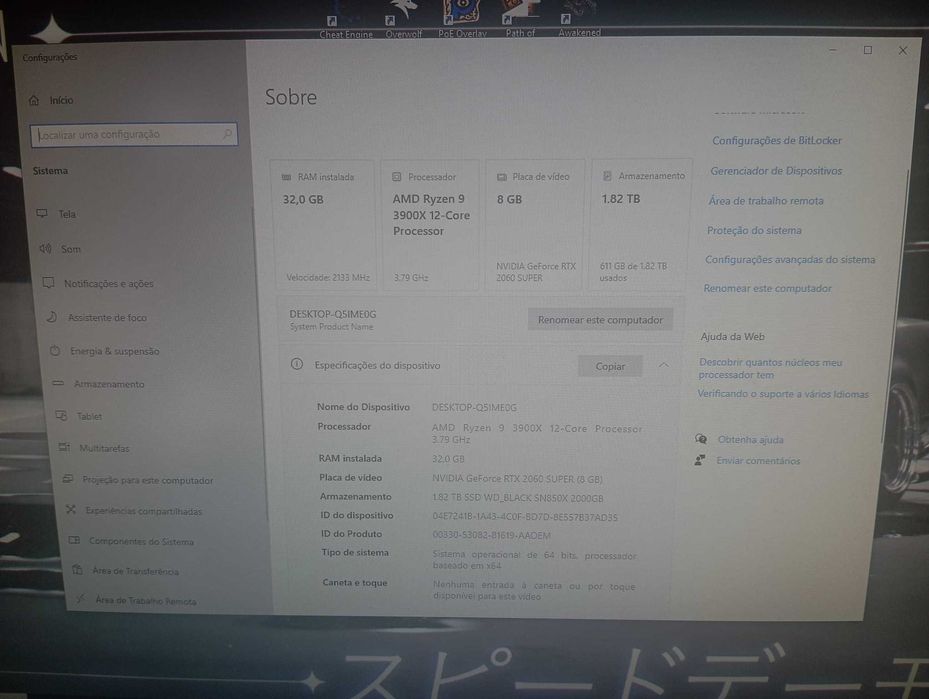
Task: Click the RAM instalada 32,0 GB card
Action: tap(325, 225)
